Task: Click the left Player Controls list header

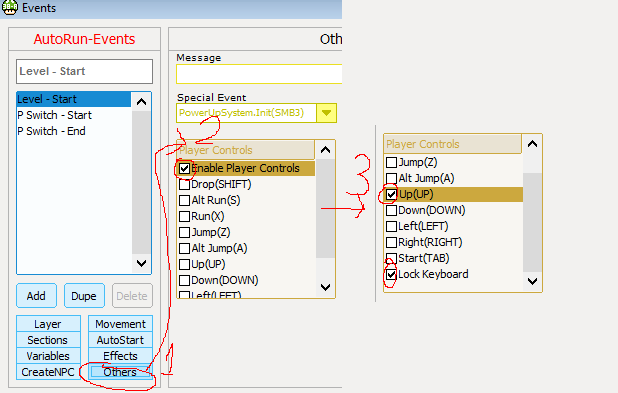Action: point(246,150)
